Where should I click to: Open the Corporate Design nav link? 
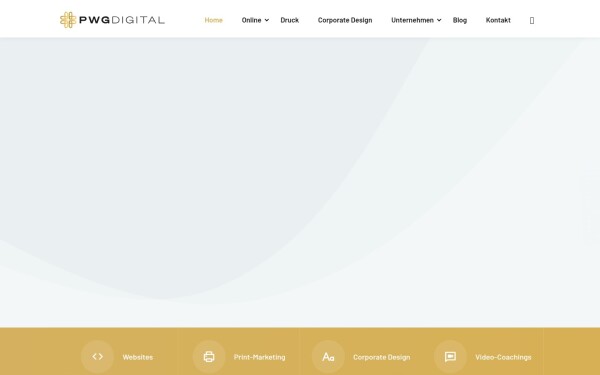coord(345,20)
